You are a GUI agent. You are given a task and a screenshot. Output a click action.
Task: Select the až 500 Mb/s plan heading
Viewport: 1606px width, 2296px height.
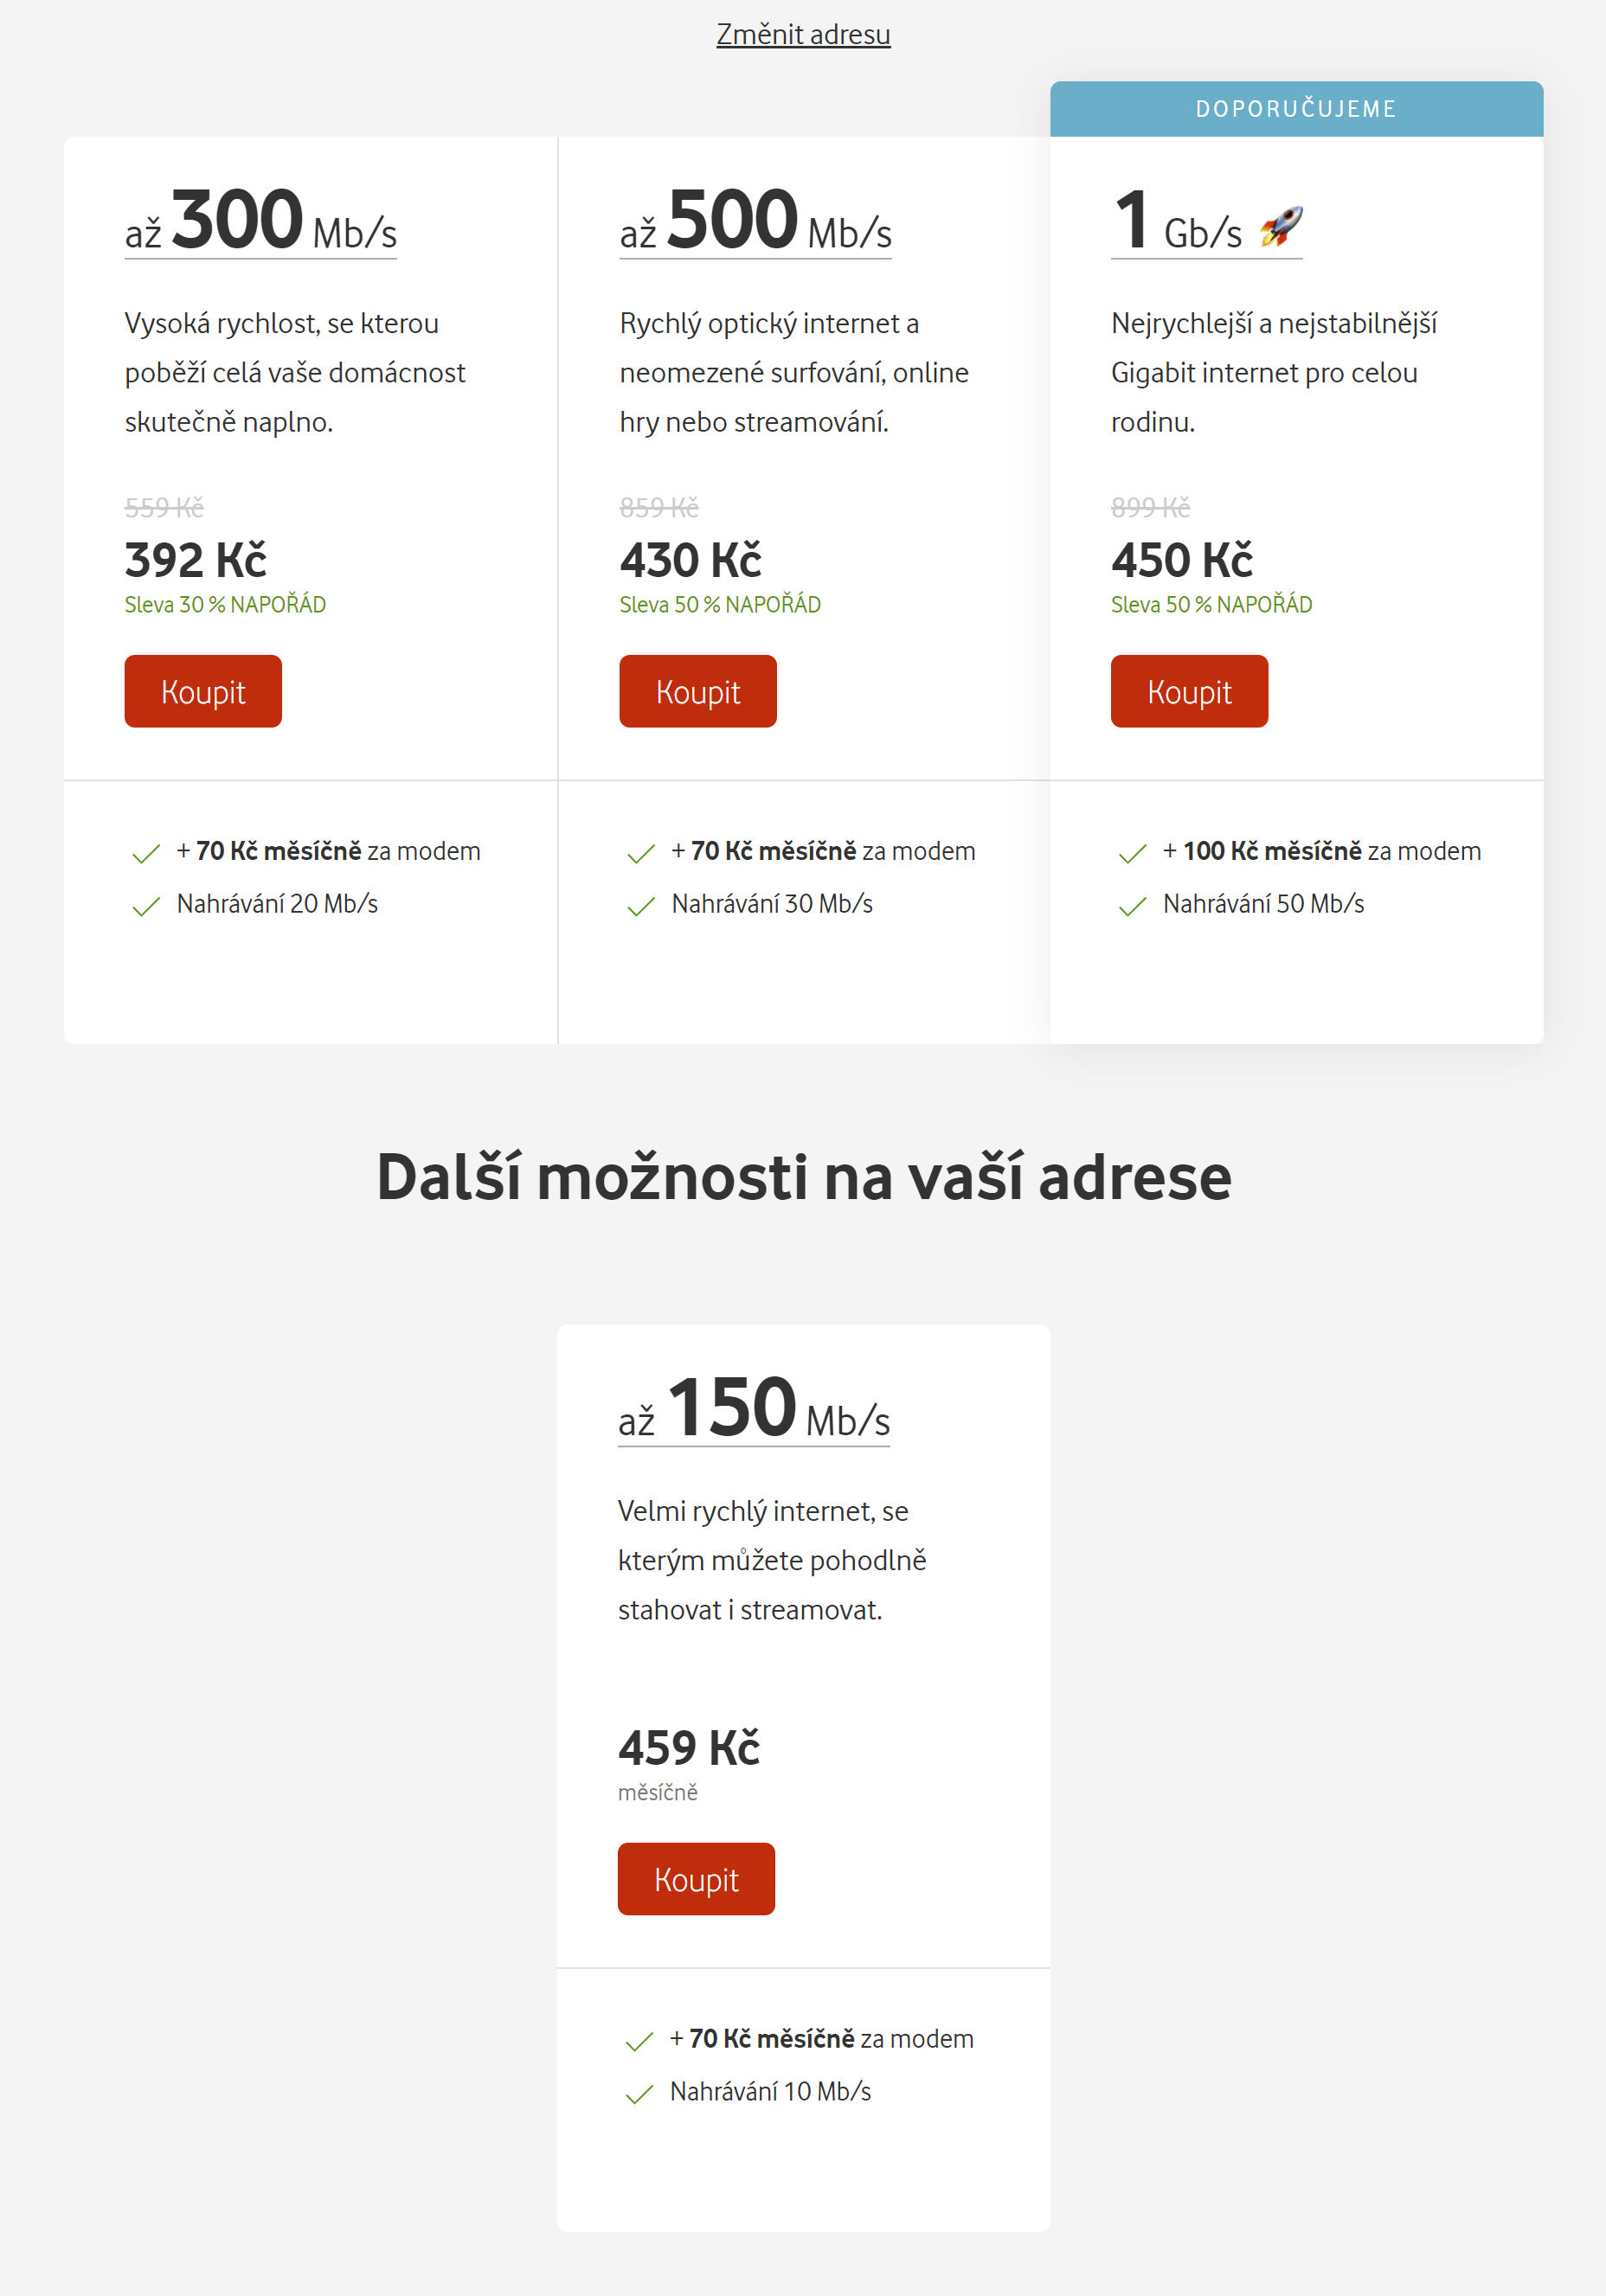pos(755,222)
